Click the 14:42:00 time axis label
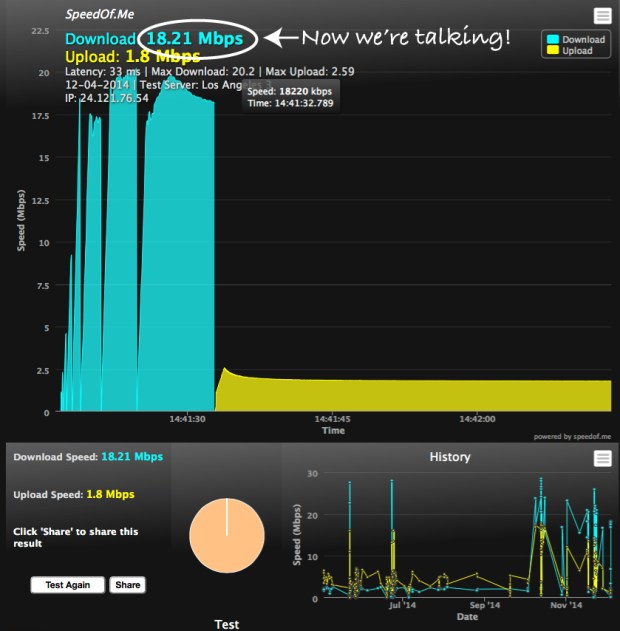The width and height of the screenshot is (620, 631). (479, 419)
